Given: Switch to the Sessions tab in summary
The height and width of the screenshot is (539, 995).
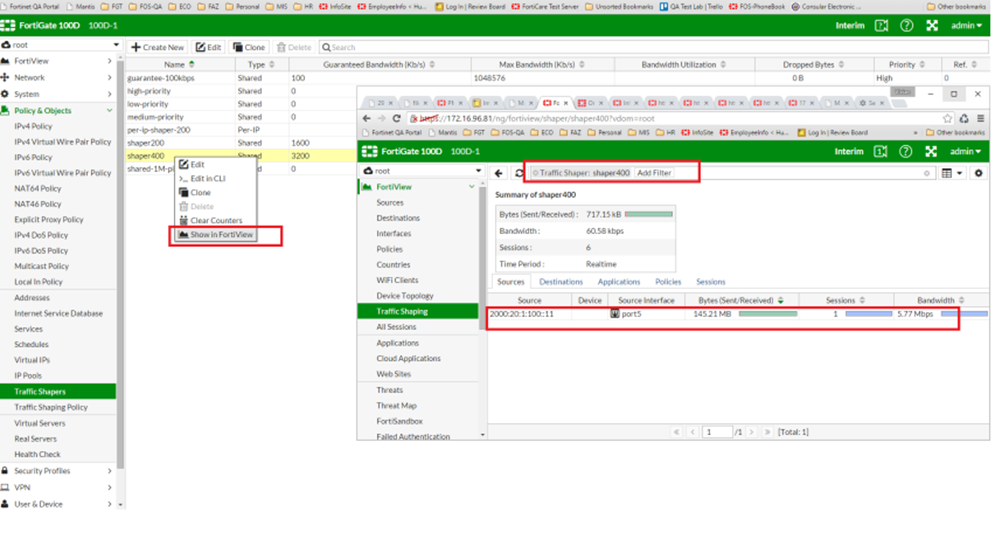Looking at the screenshot, I should coord(710,282).
